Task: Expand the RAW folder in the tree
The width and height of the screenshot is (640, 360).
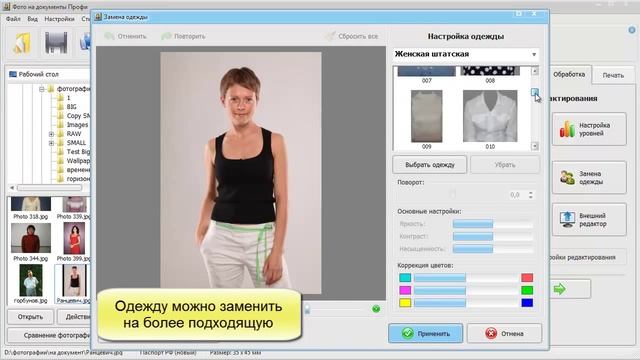Action: tap(51, 134)
